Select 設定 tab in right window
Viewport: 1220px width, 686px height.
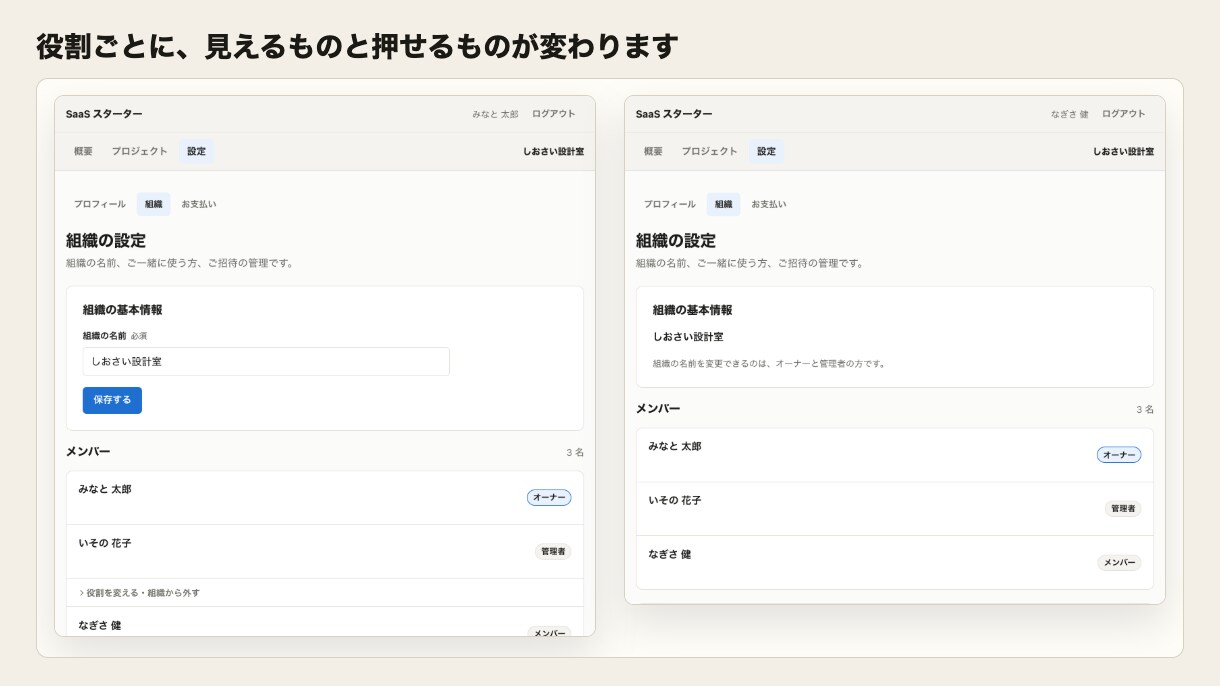(766, 152)
